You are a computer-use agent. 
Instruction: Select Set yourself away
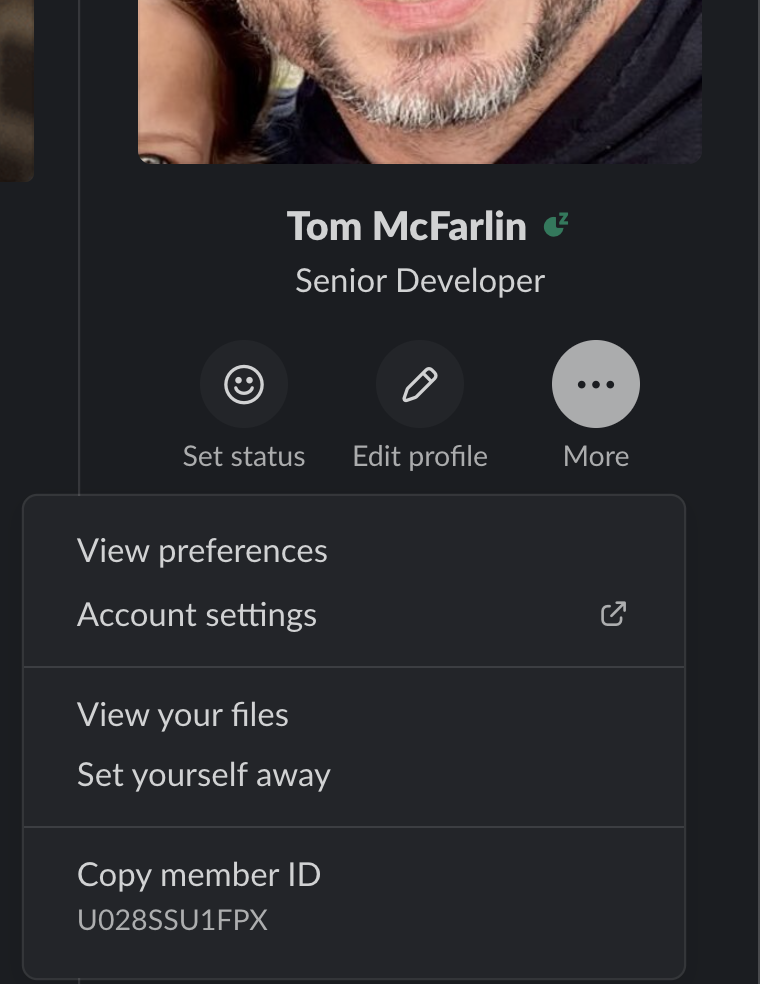pyautogui.click(x=354, y=774)
